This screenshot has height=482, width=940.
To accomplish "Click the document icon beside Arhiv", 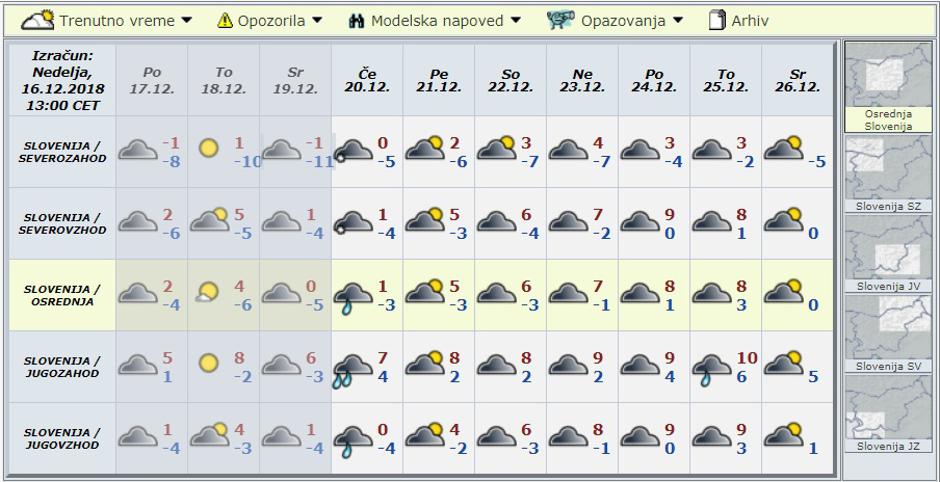I will (716, 20).
